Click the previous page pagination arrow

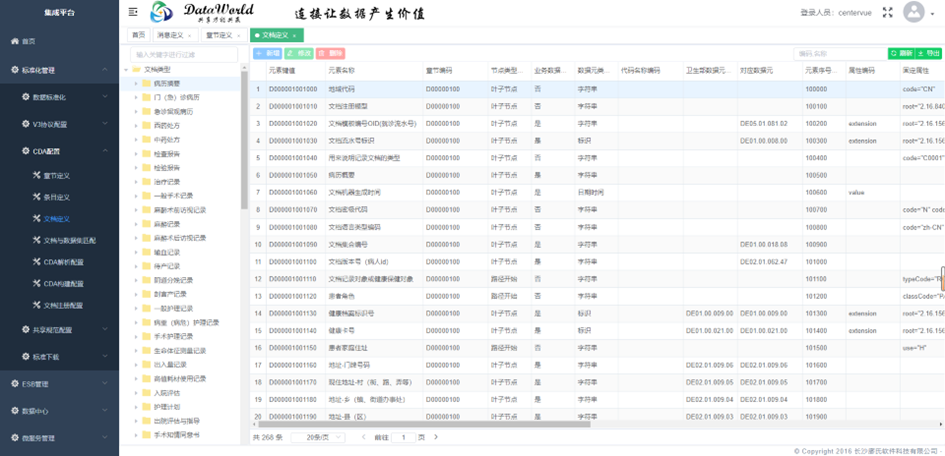[363, 437]
